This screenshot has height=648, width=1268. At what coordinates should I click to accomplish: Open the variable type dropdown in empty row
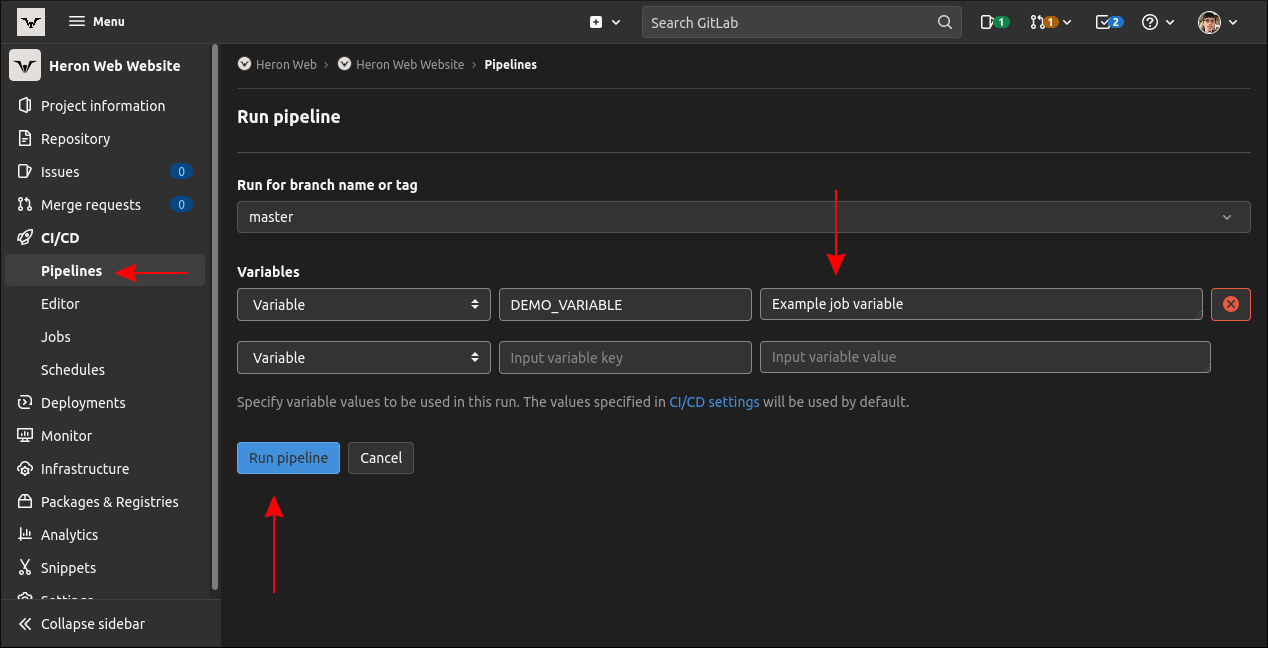pyautogui.click(x=364, y=358)
